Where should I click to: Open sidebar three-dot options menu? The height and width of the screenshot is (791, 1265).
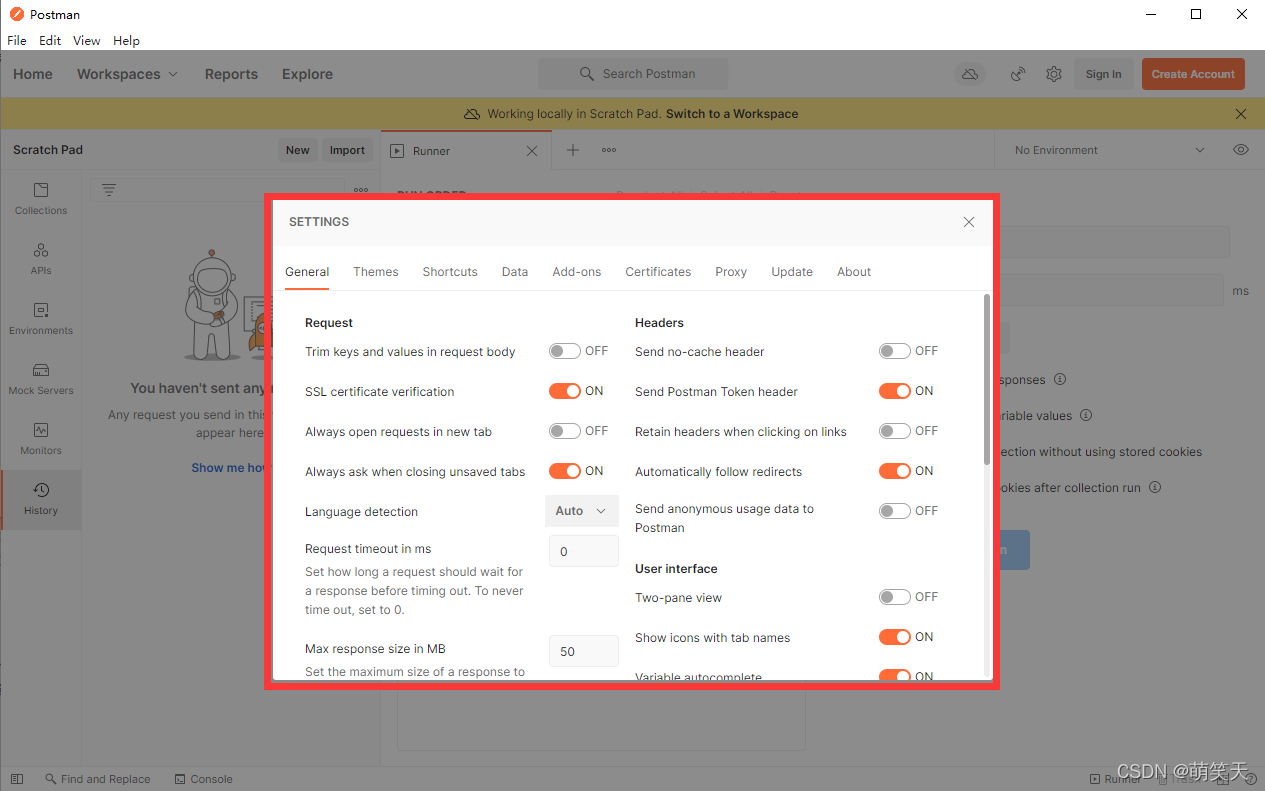point(361,190)
